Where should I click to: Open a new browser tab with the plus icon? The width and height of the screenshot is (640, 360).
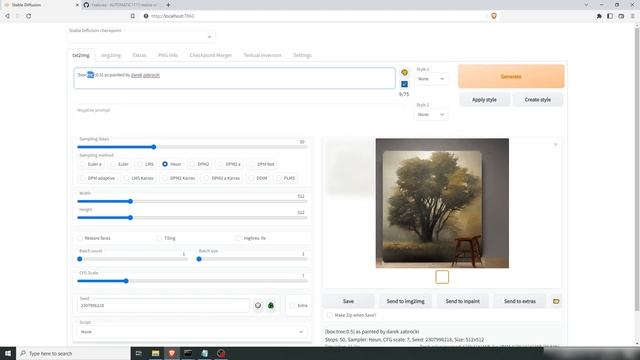click(x=168, y=5)
